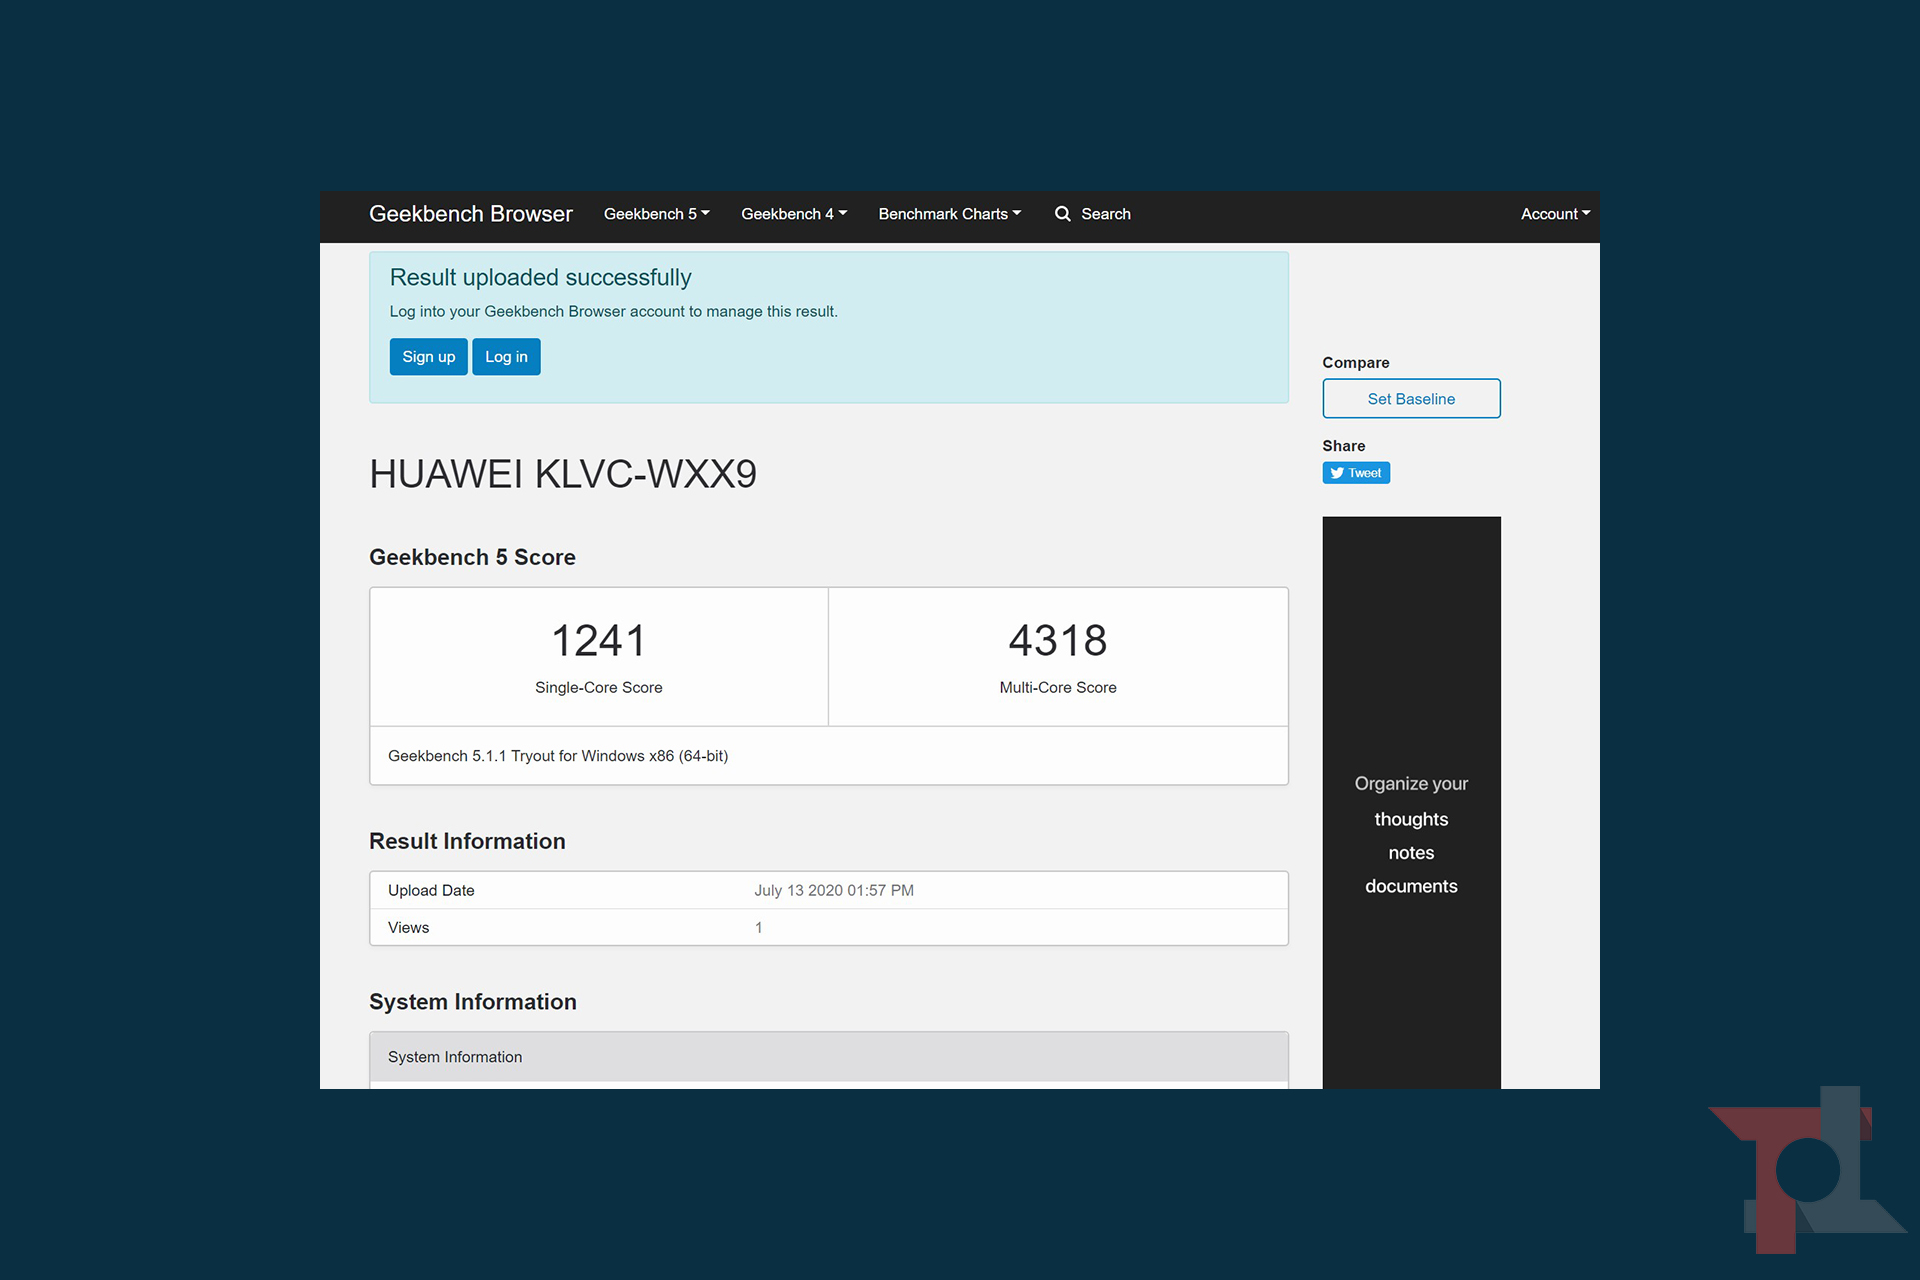This screenshot has width=1920, height=1280.
Task: Click the HUAWEI KLVC-WXX9 title heading
Action: [563, 474]
